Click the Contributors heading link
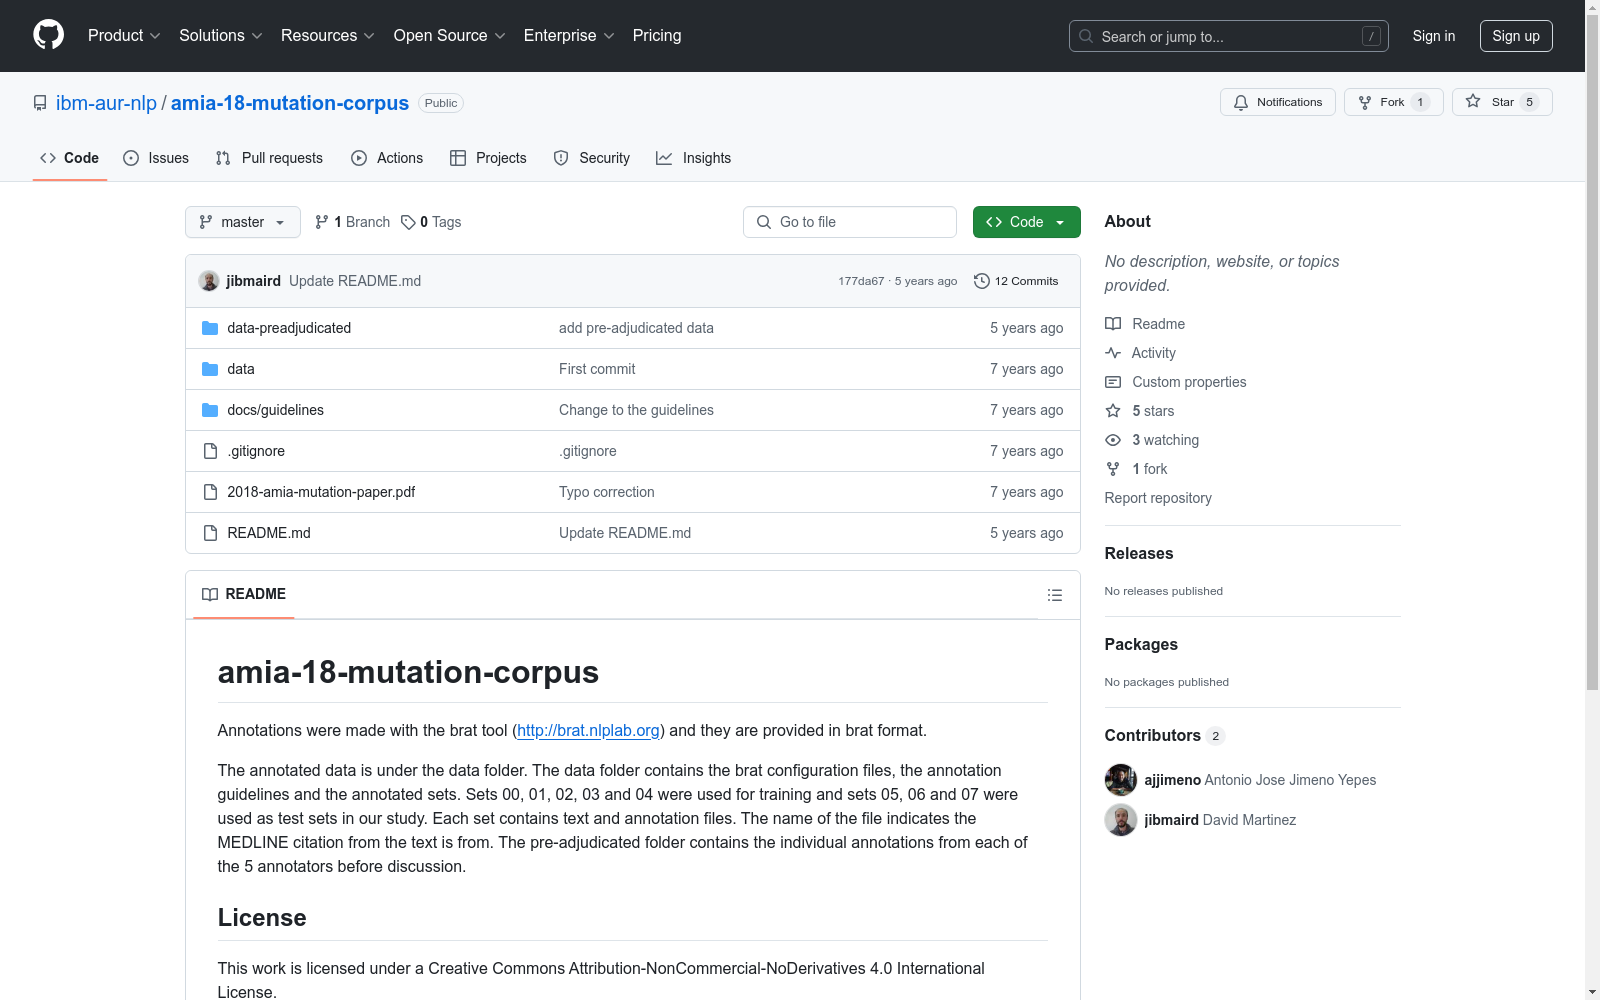This screenshot has width=1600, height=1000. [1164, 735]
